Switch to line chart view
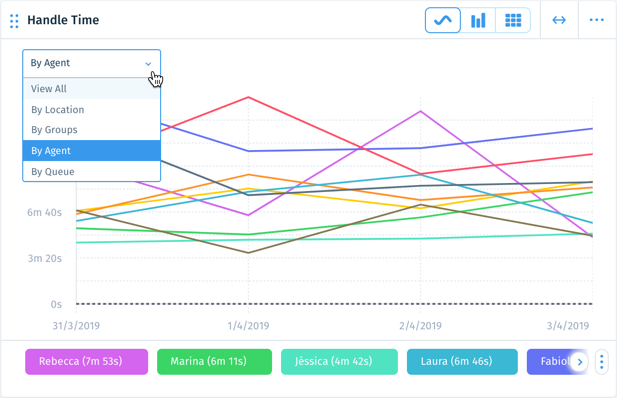The width and height of the screenshot is (617, 398). [x=443, y=20]
